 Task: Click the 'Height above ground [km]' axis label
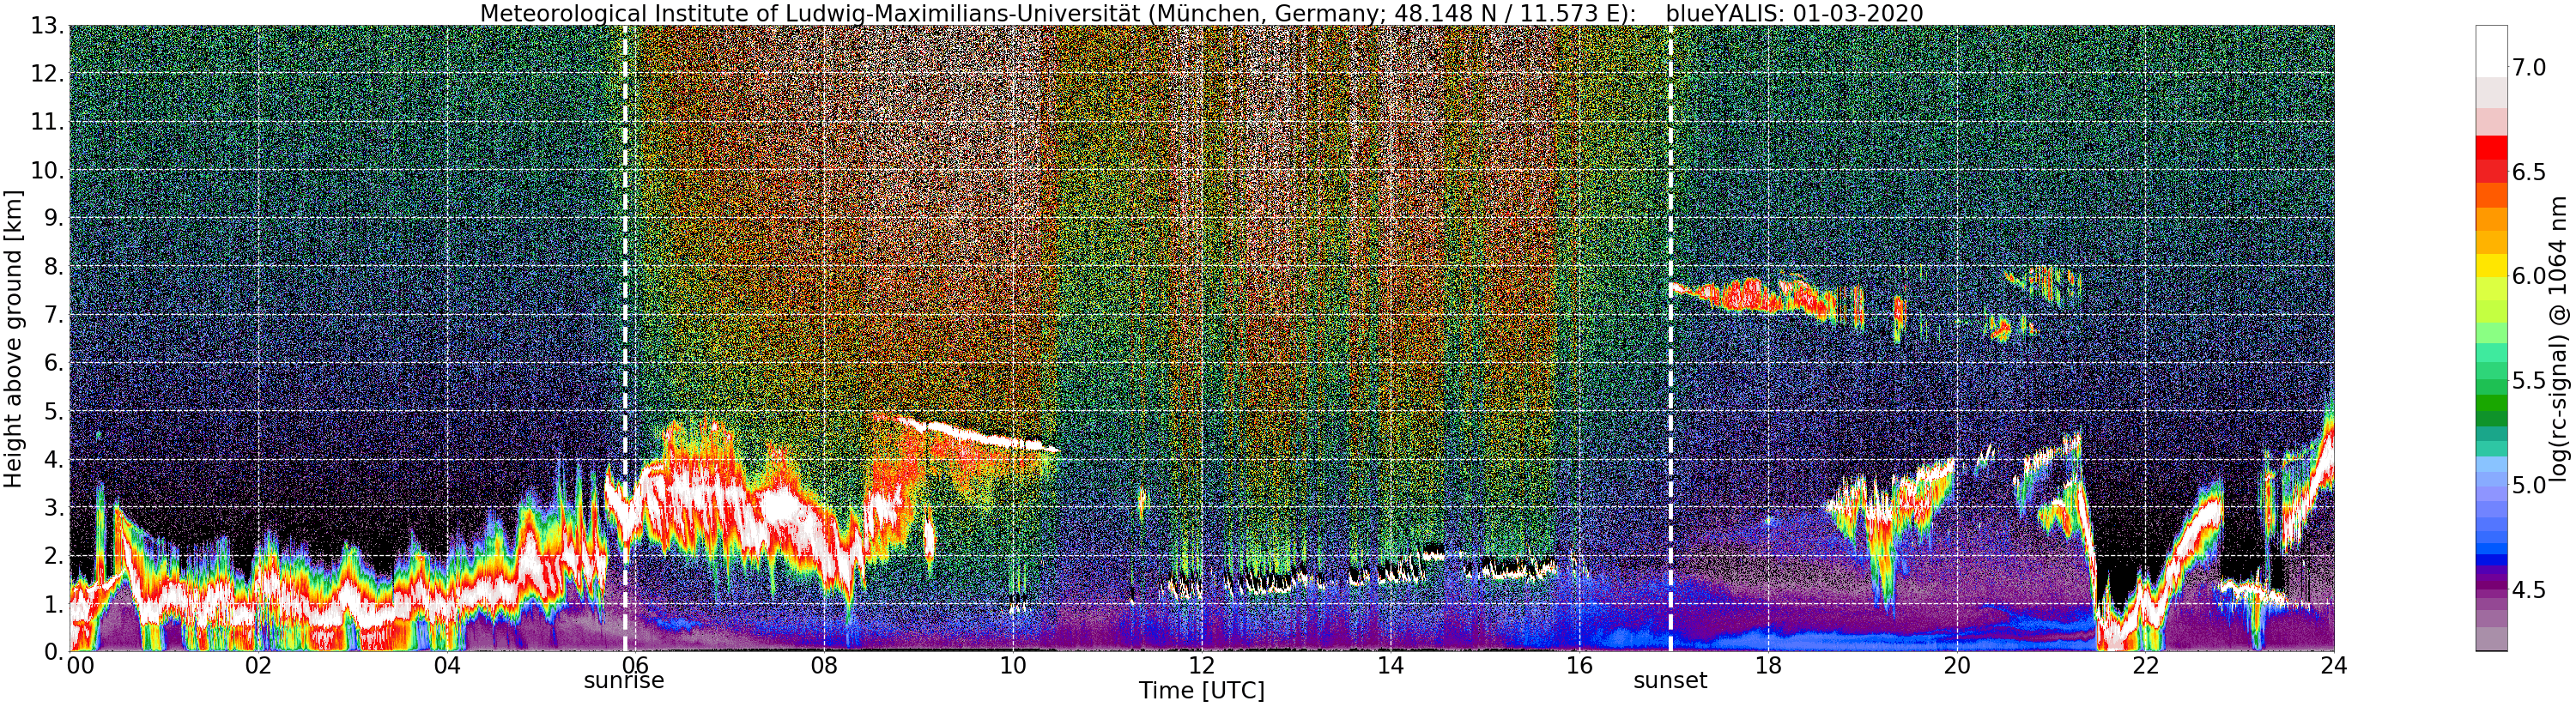(x=13, y=338)
